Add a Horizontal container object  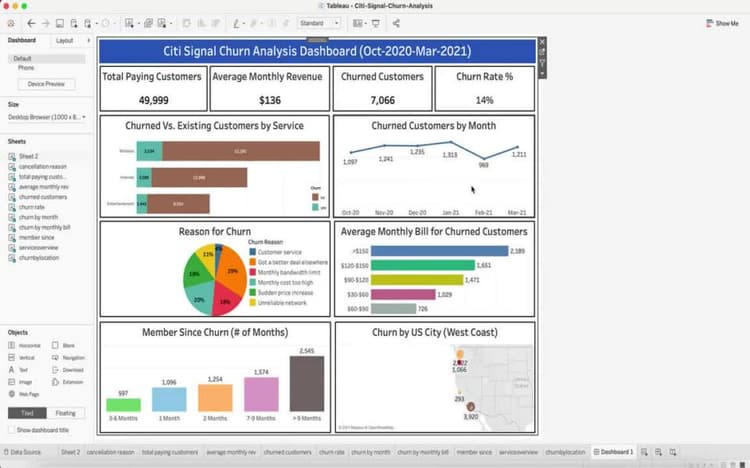click(x=24, y=345)
